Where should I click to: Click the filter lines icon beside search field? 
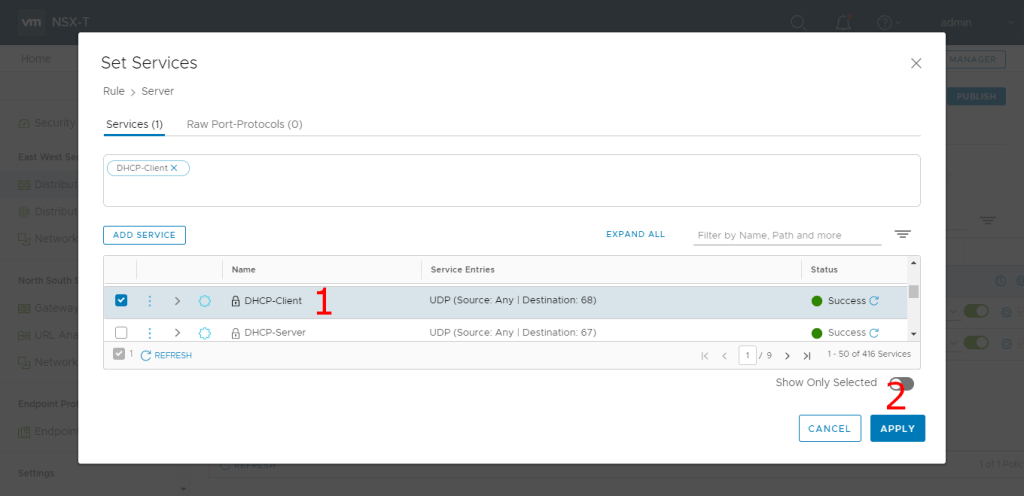click(902, 234)
